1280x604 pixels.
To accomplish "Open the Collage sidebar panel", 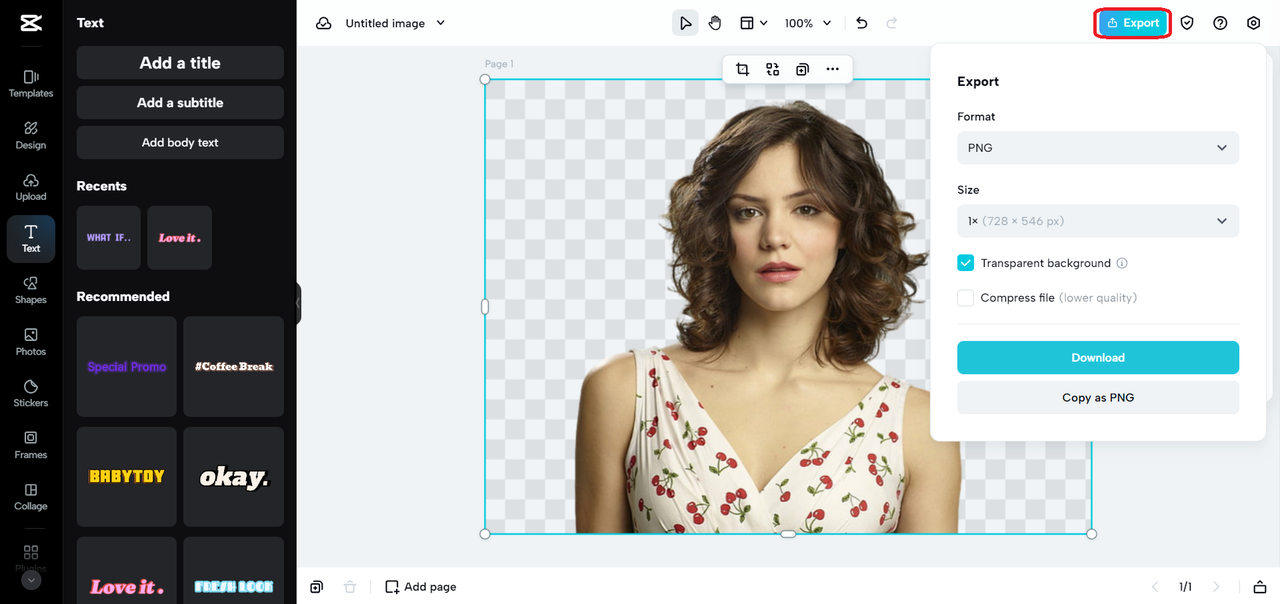I will (x=31, y=497).
